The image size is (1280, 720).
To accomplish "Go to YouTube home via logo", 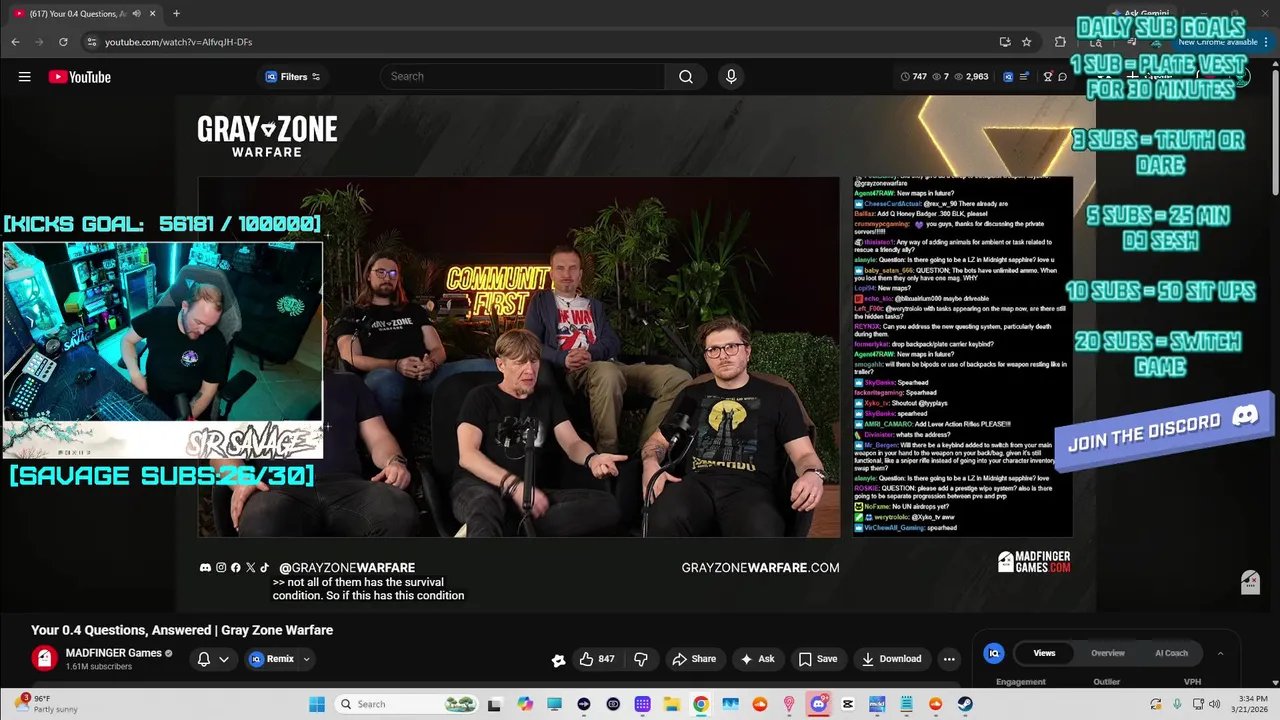I will 79,77.
